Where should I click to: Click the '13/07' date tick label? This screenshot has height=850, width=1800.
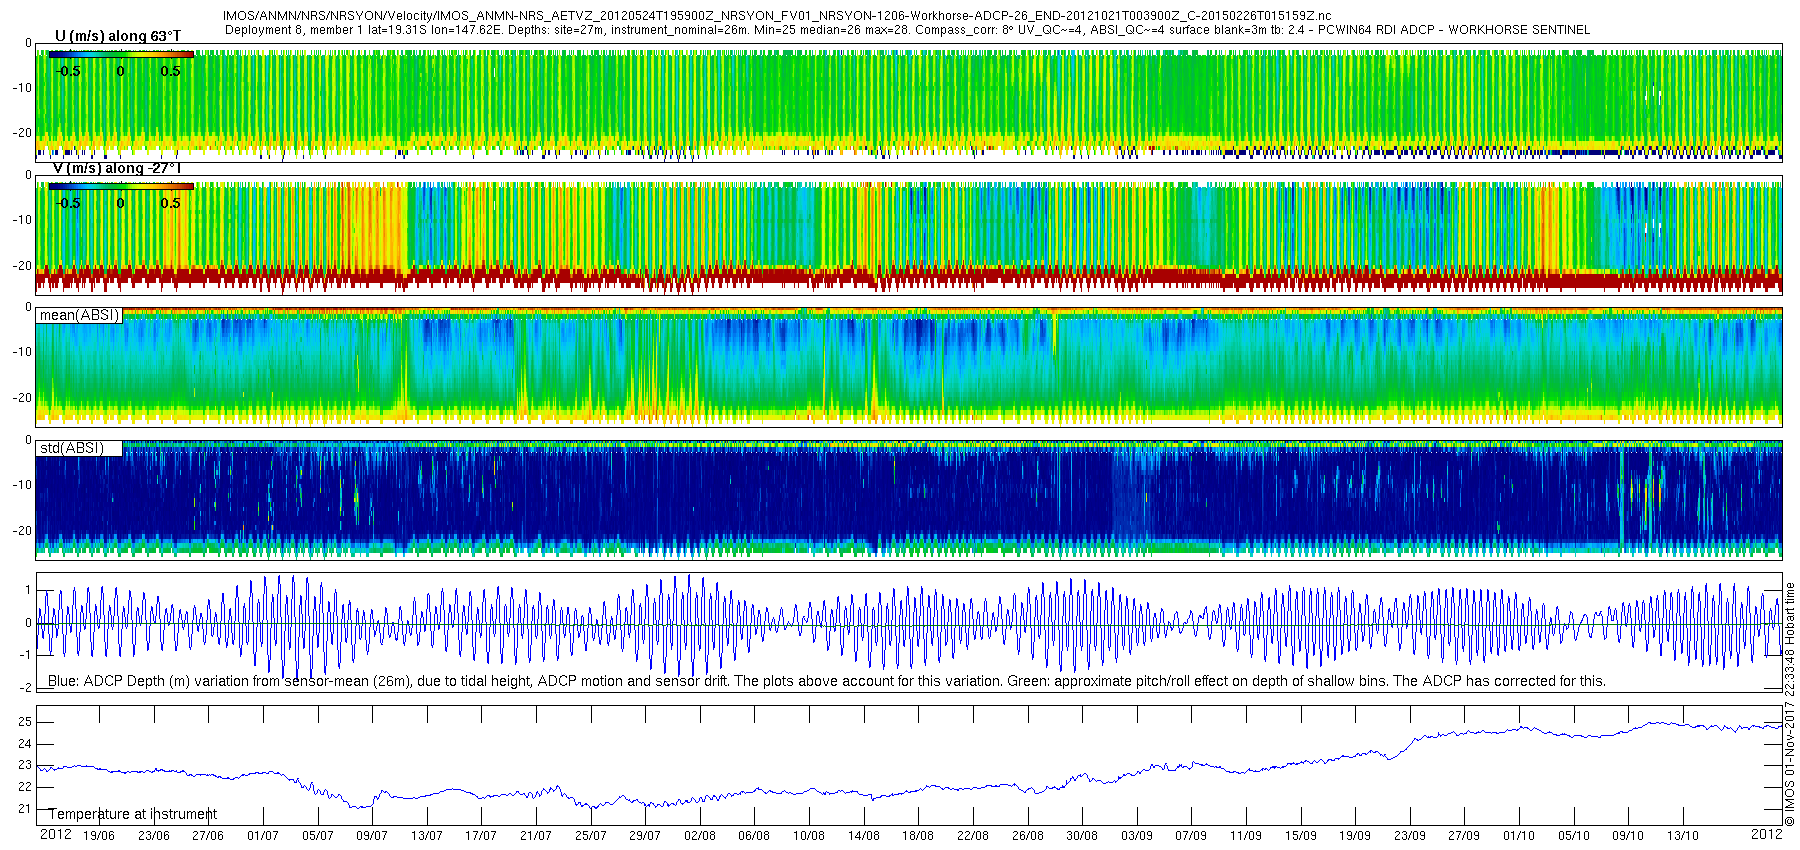tap(427, 836)
